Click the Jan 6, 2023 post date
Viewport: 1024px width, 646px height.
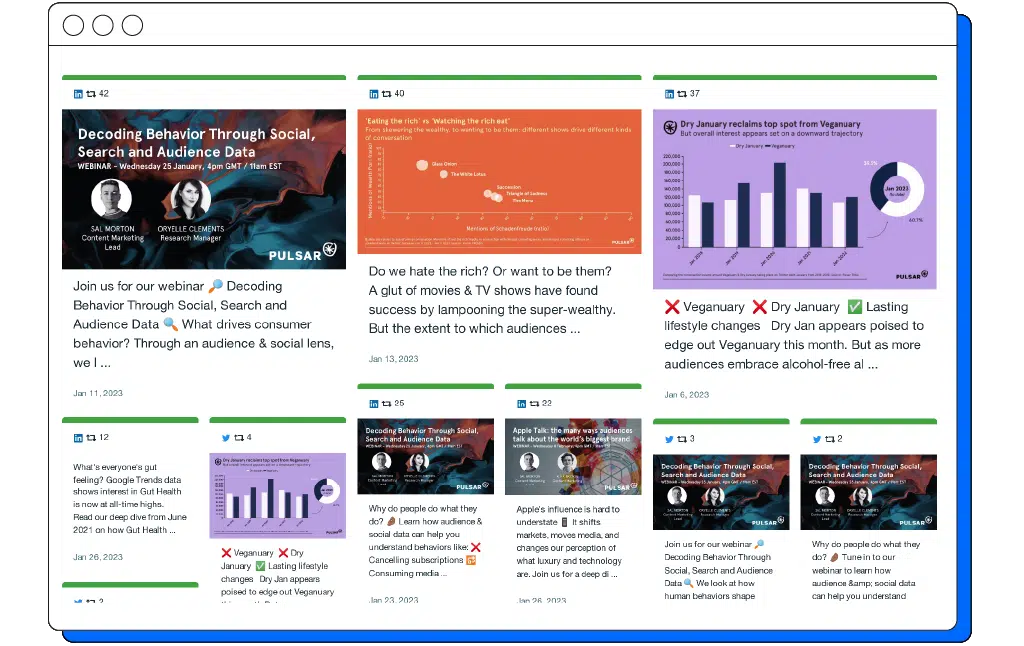pyautogui.click(x=686, y=394)
